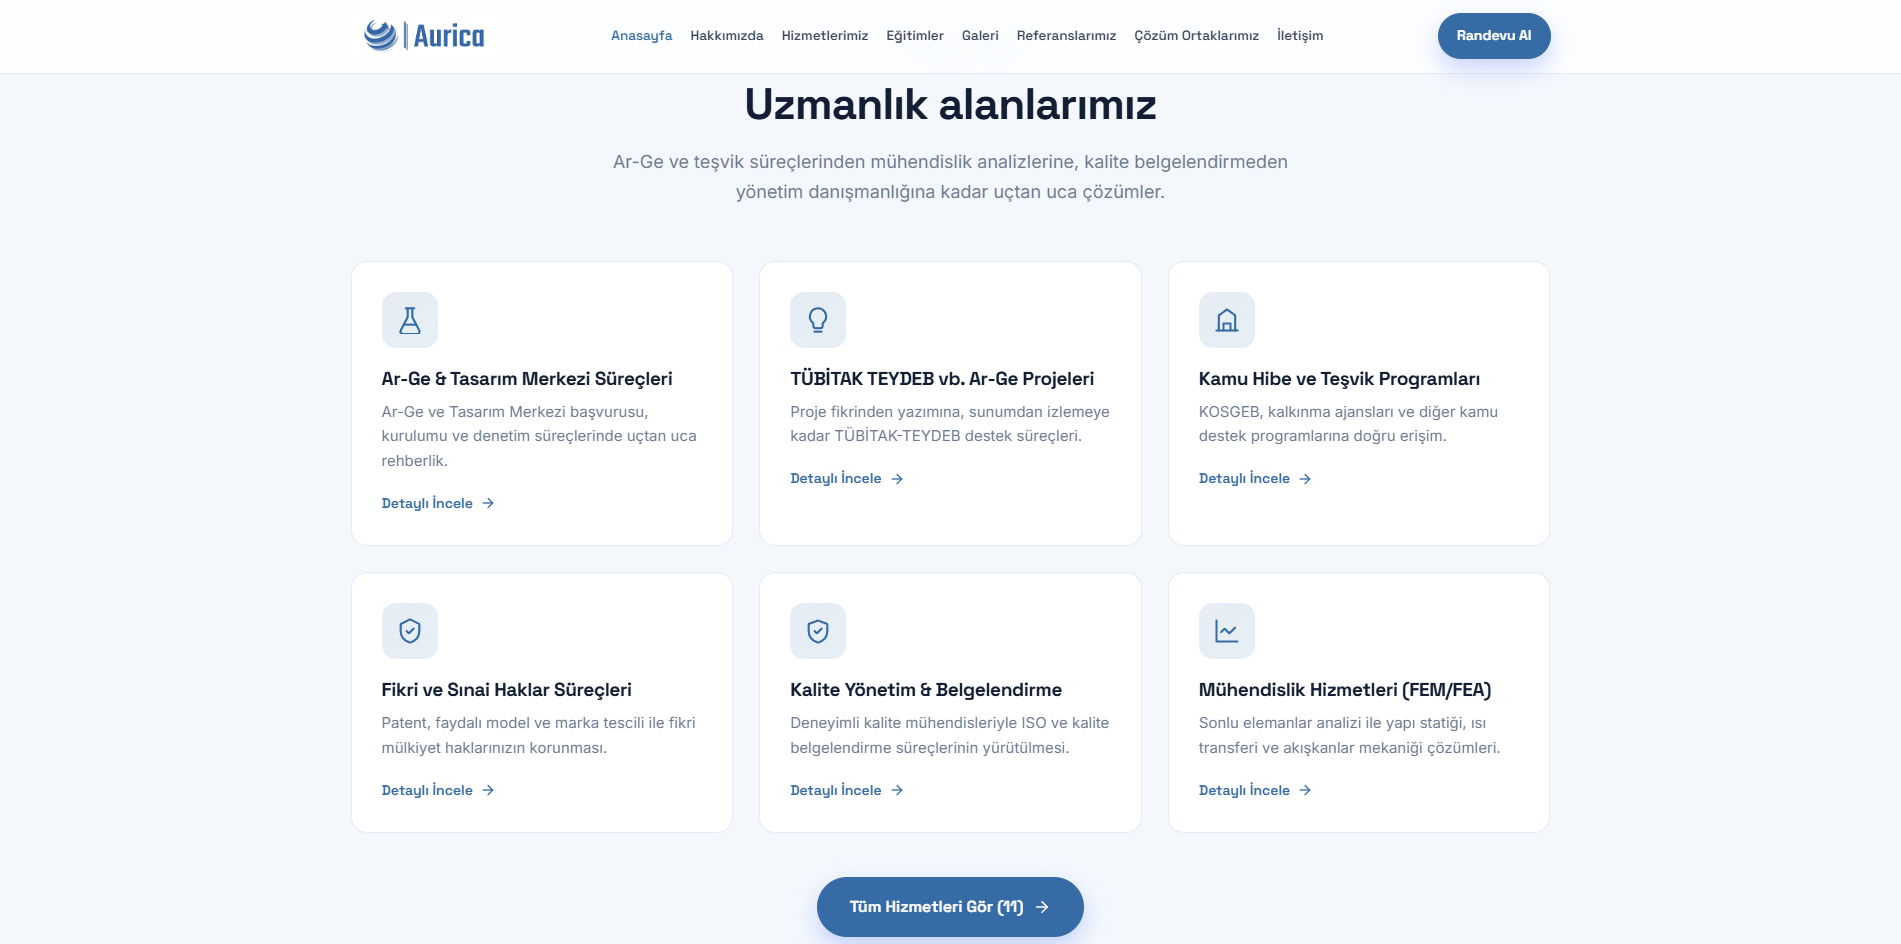1901x944 pixels.
Task: Go to Referanslarımız
Action: tap(1066, 36)
